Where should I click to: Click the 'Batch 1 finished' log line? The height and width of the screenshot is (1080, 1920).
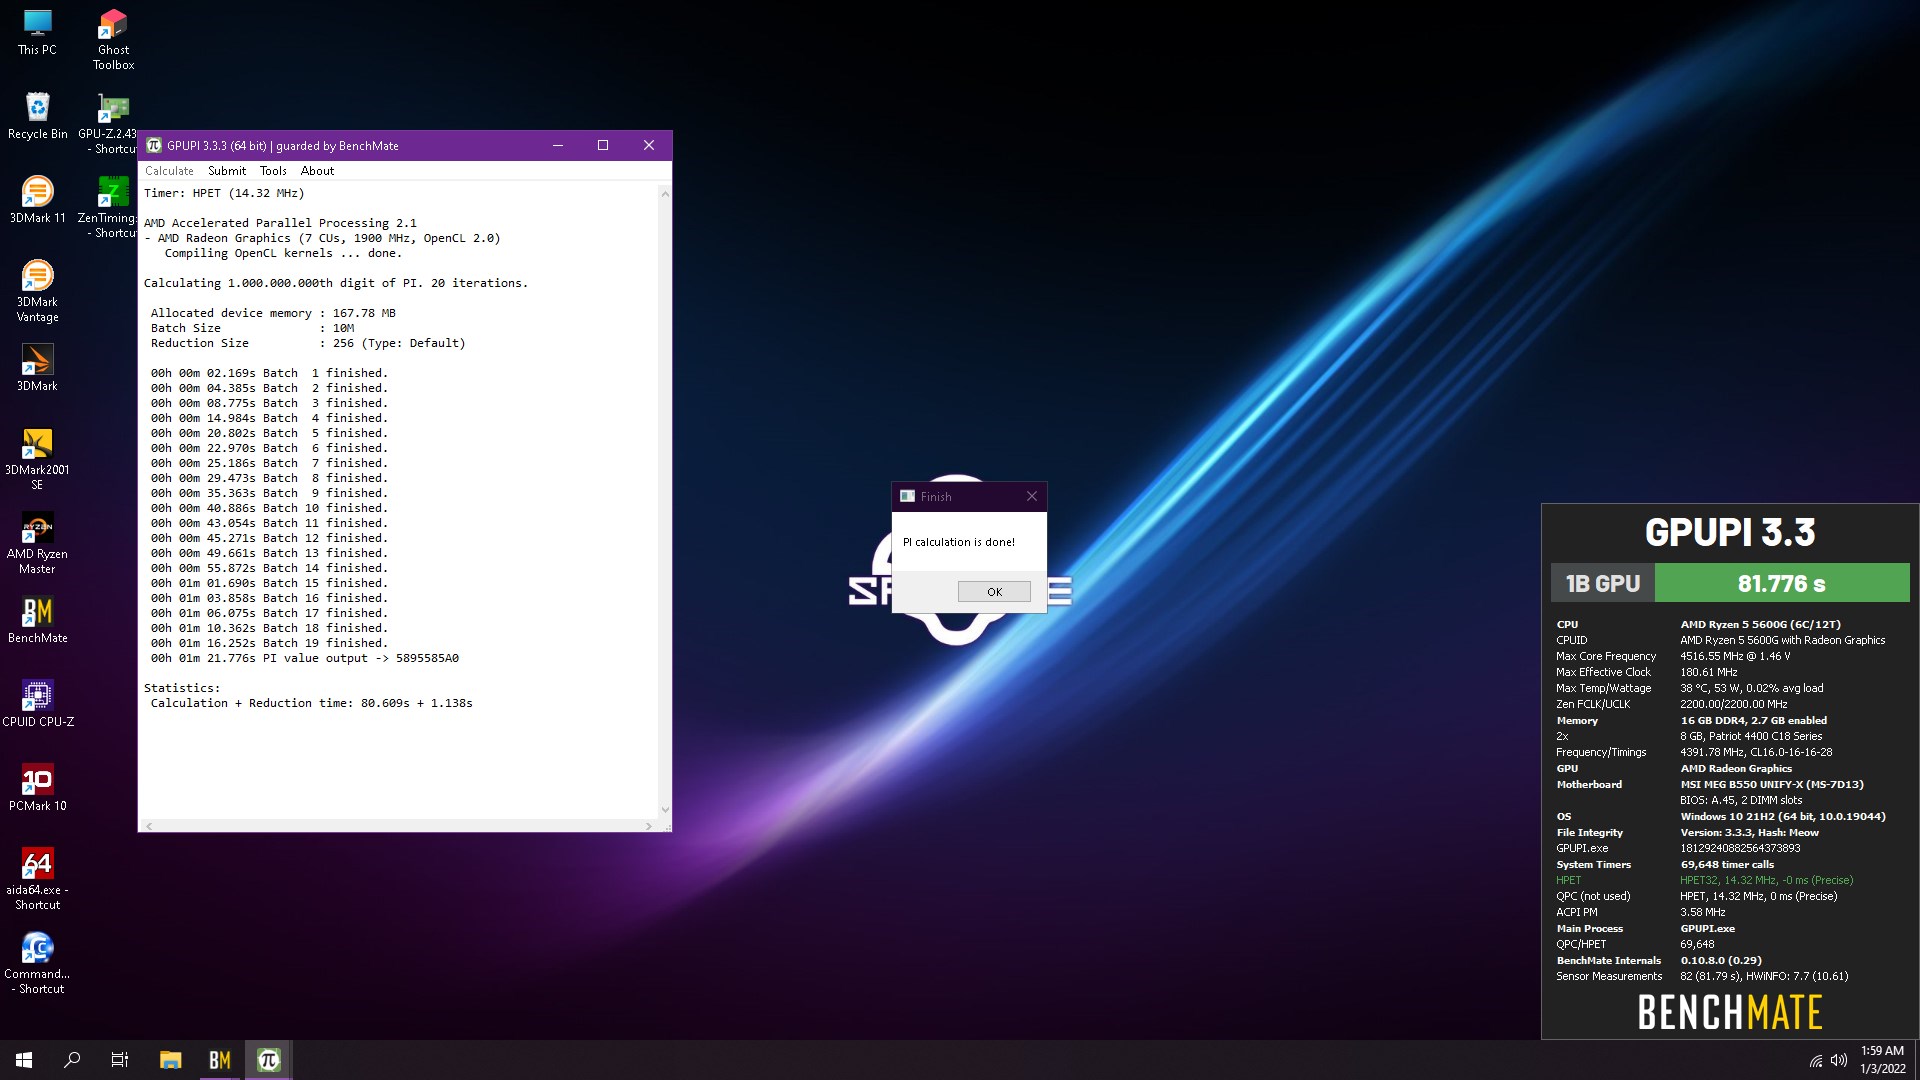pos(269,373)
